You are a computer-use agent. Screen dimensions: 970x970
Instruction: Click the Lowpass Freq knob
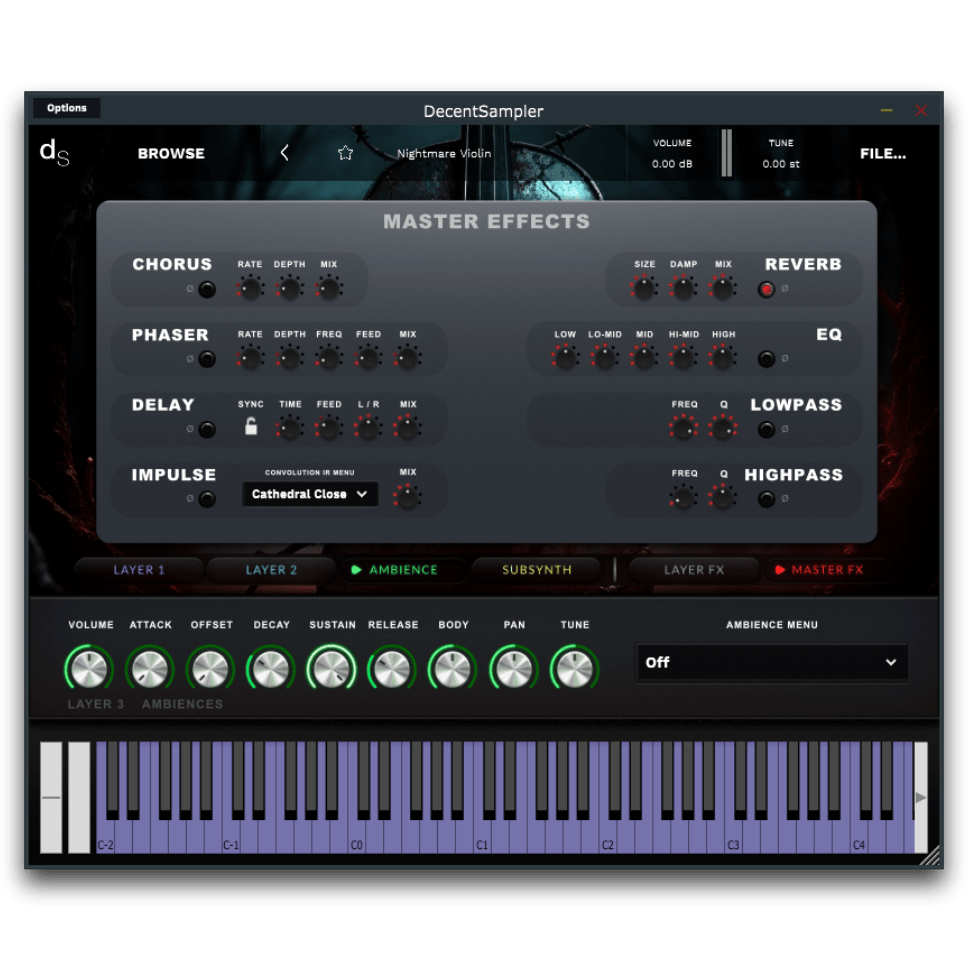(x=684, y=428)
